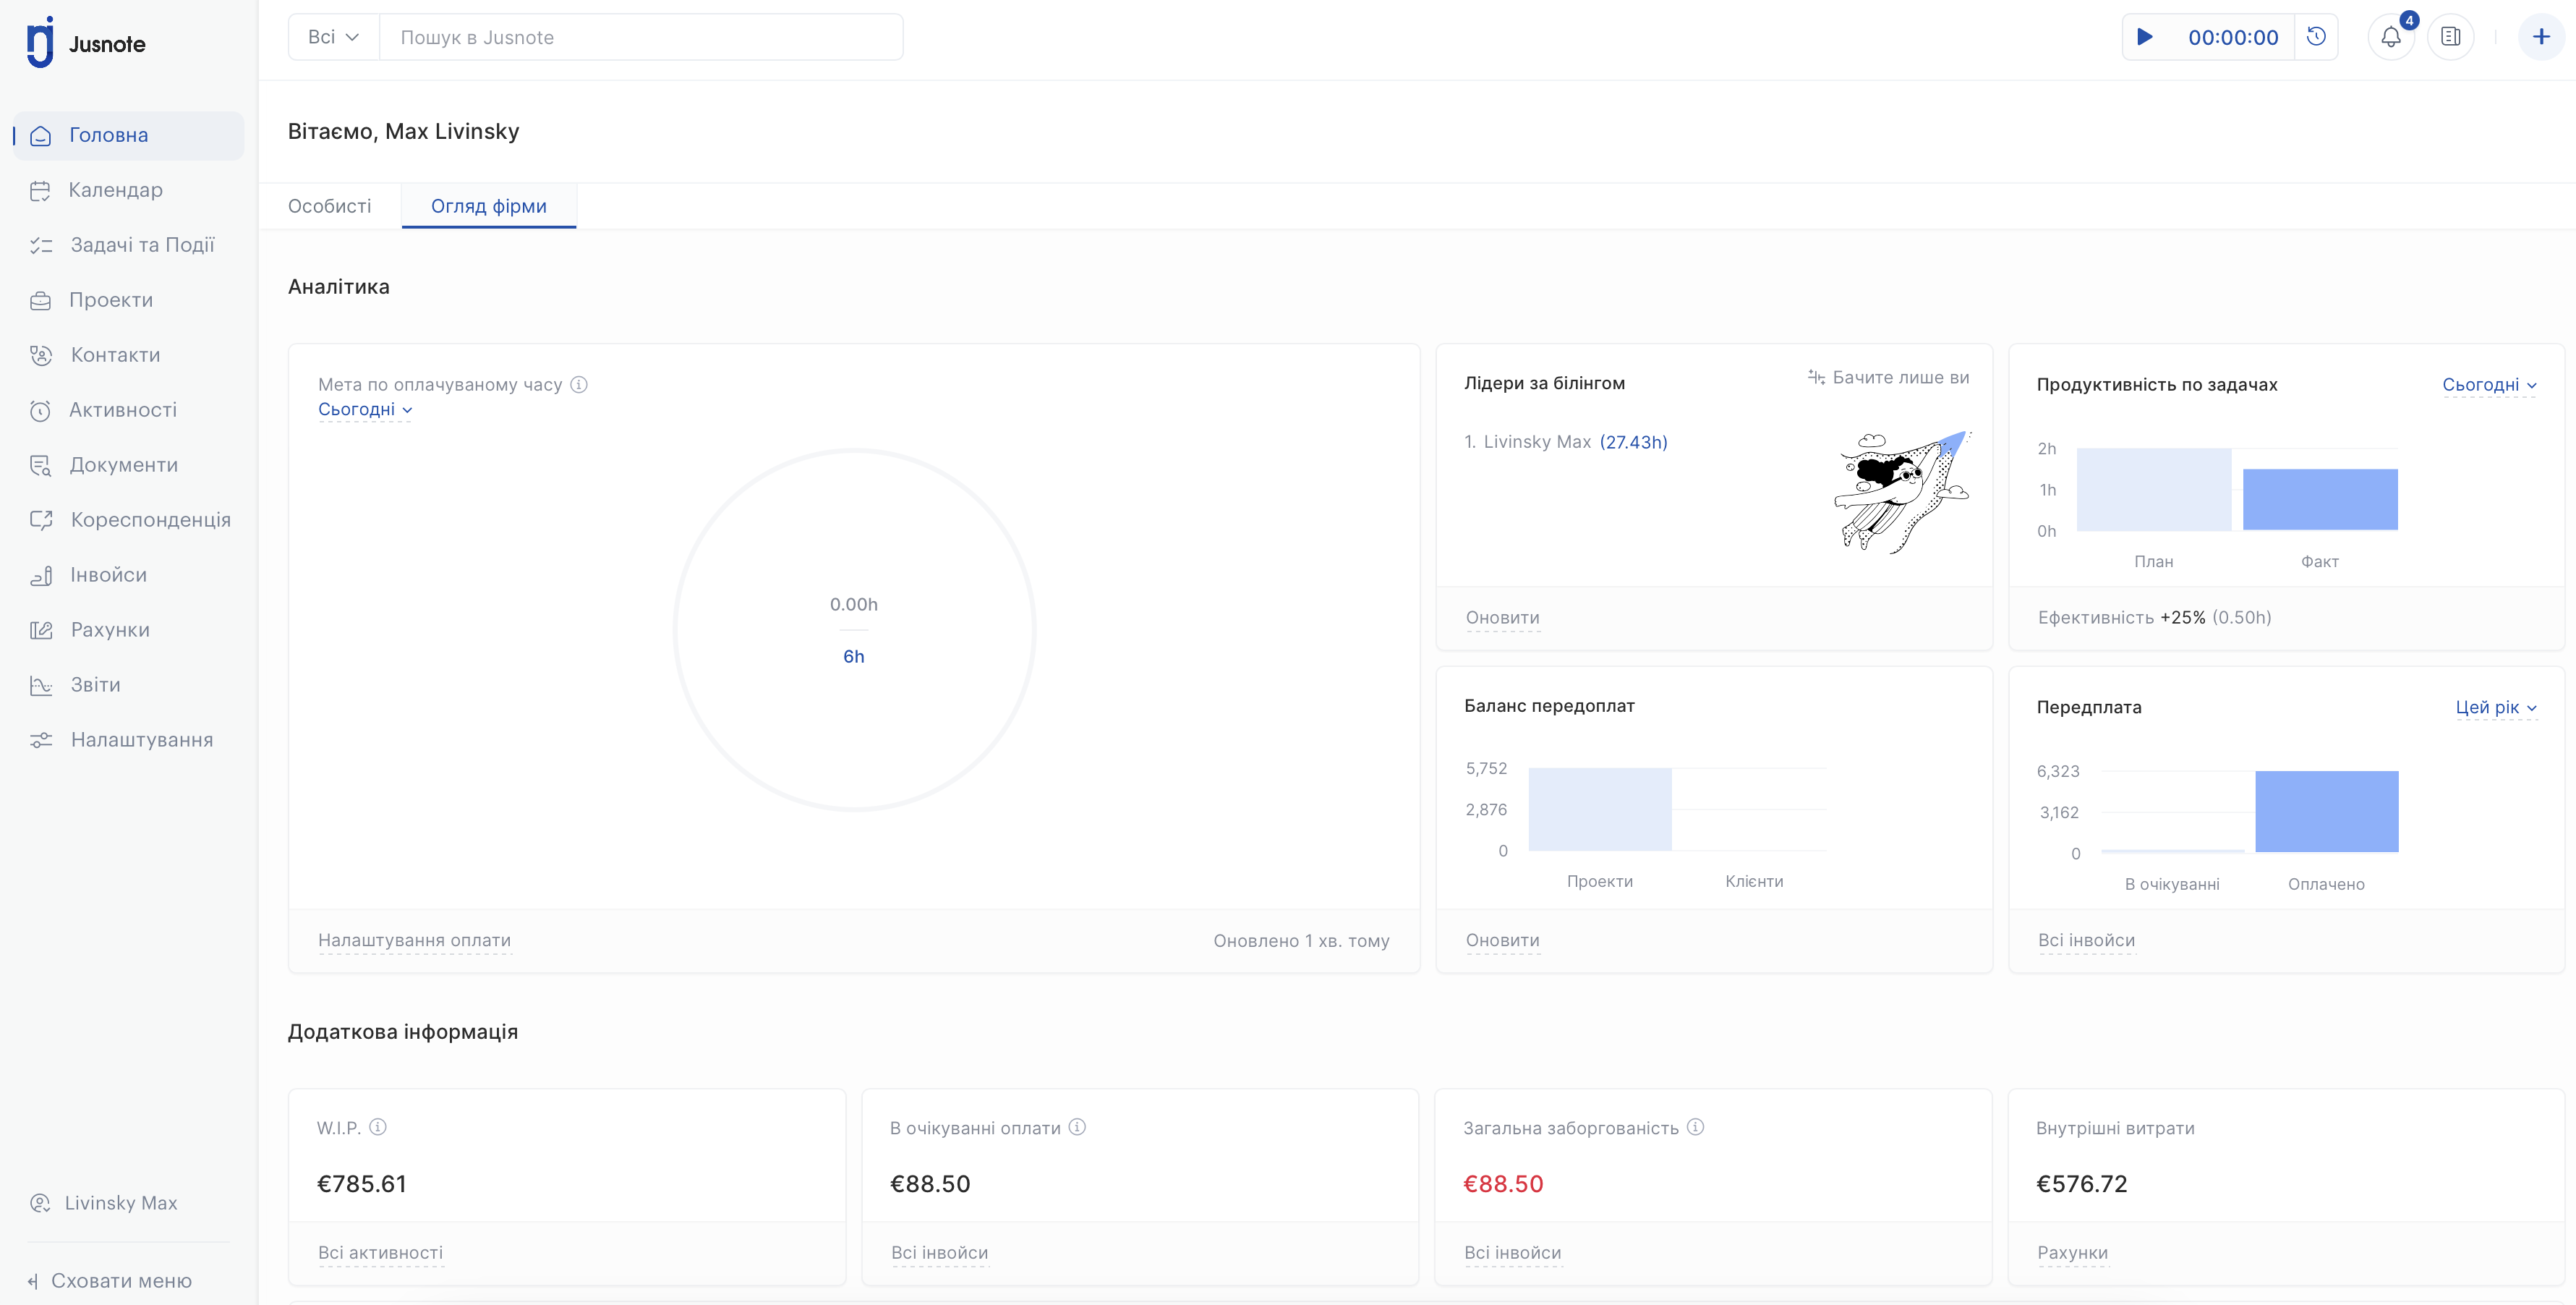Viewport: 2576px width, 1305px height.
Task: Open the Всі search filter dropdown
Action: pos(333,37)
